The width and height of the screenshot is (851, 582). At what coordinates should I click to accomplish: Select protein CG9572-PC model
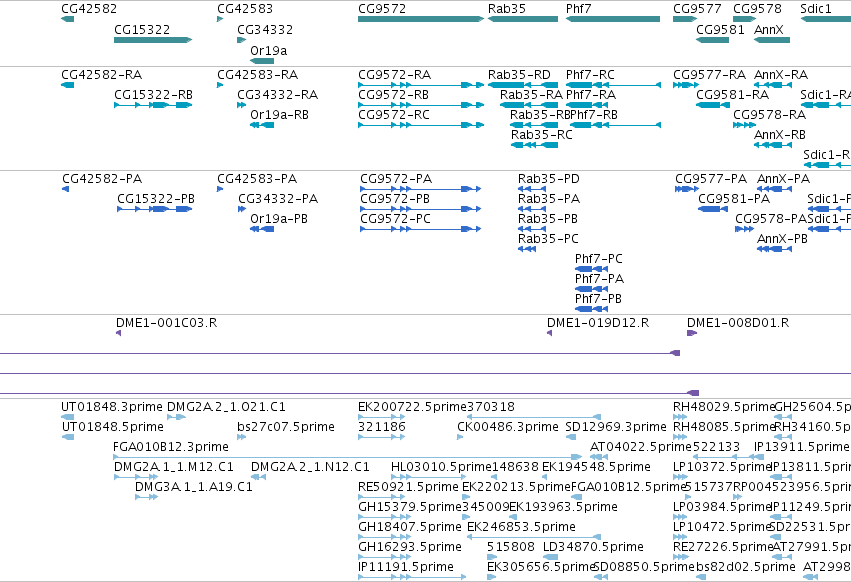click(x=421, y=229)
